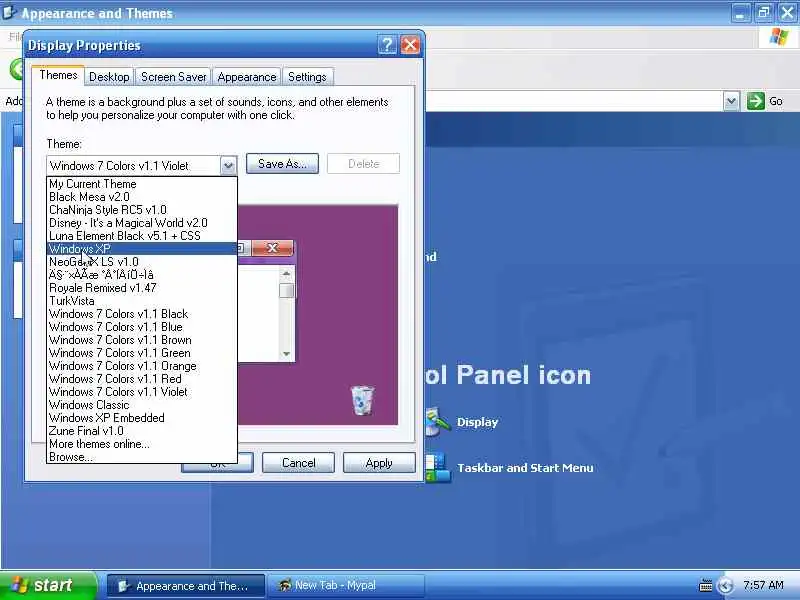Click the help question mark button

387,45
